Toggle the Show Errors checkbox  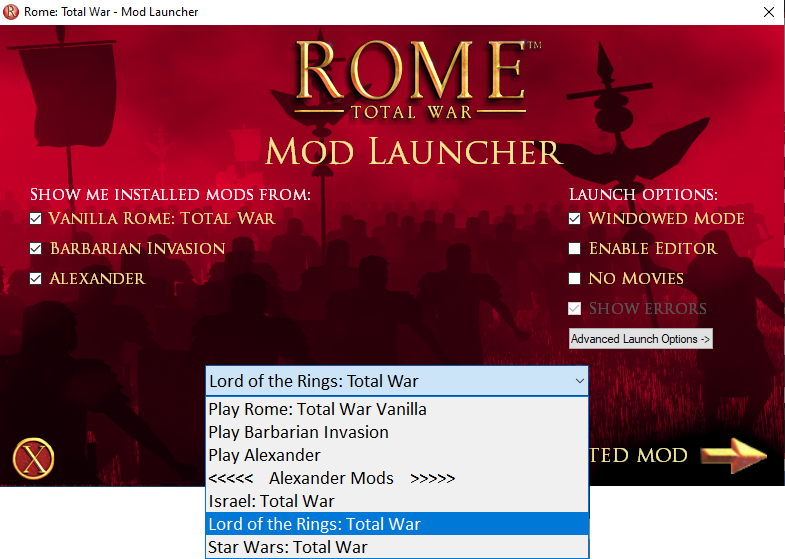point(575,309)
